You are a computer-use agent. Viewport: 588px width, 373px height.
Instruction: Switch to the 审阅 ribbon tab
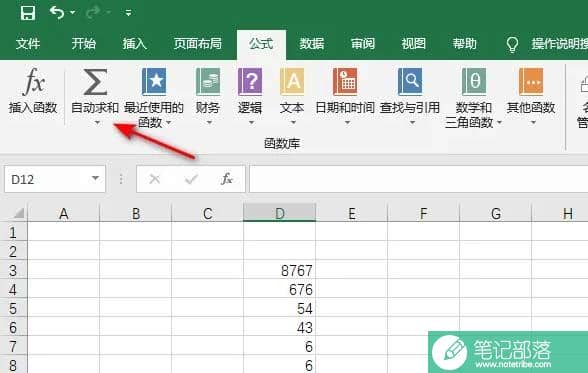[363, 44]
